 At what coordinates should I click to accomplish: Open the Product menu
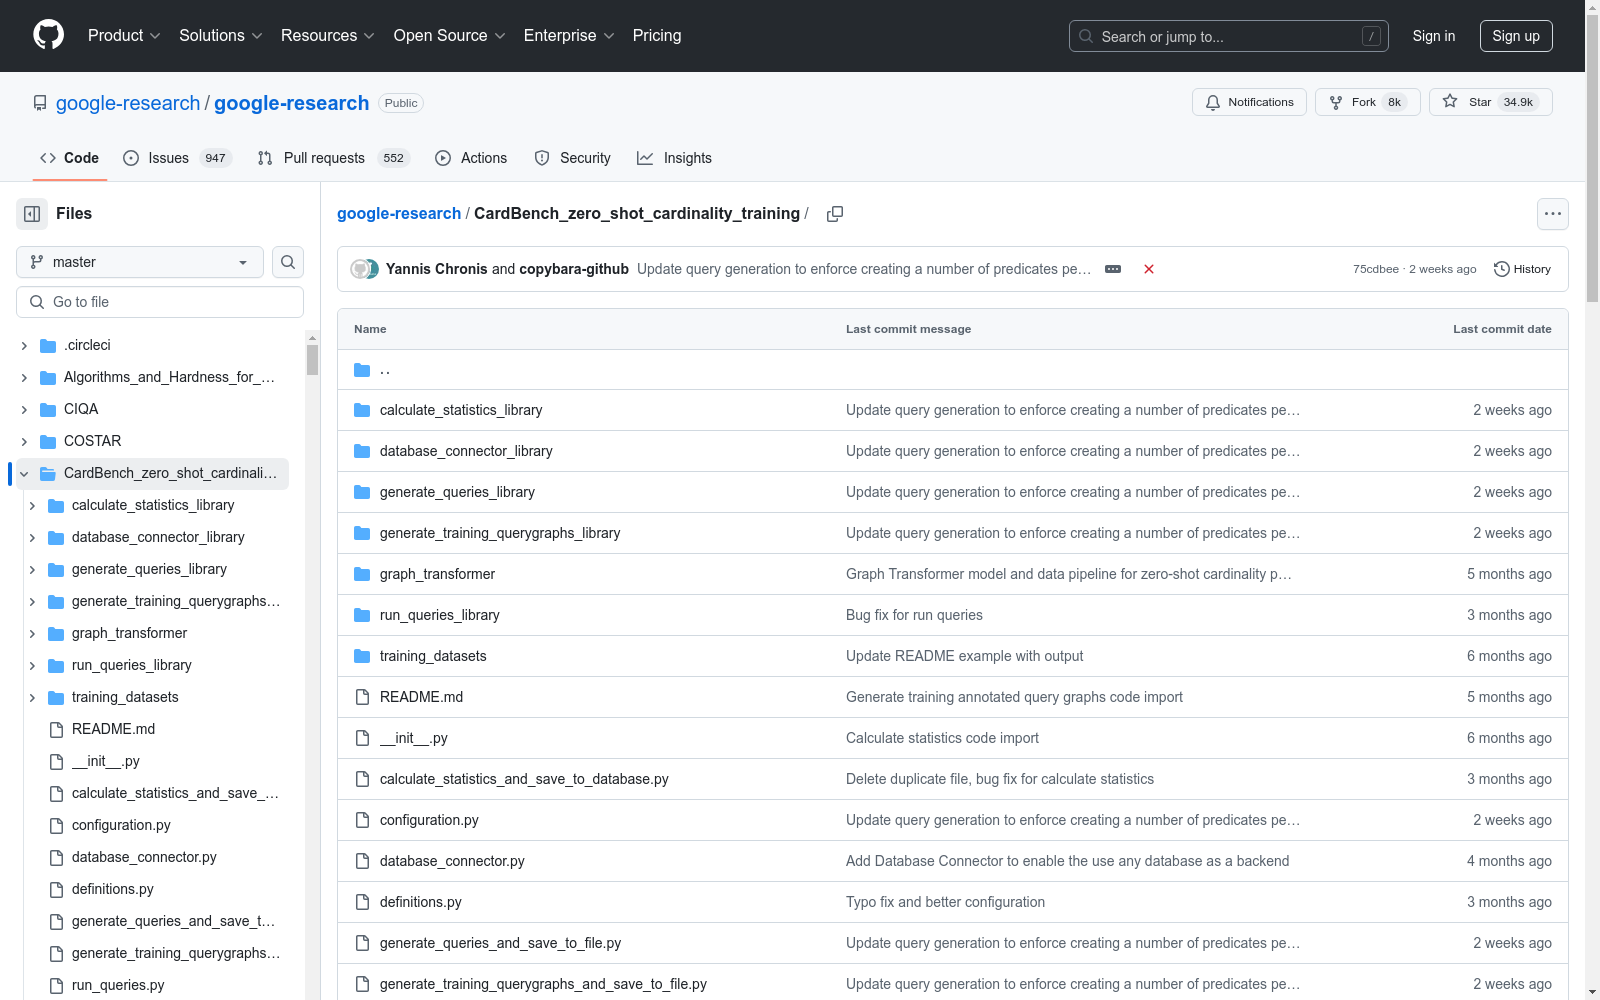(x=124, y=35)
